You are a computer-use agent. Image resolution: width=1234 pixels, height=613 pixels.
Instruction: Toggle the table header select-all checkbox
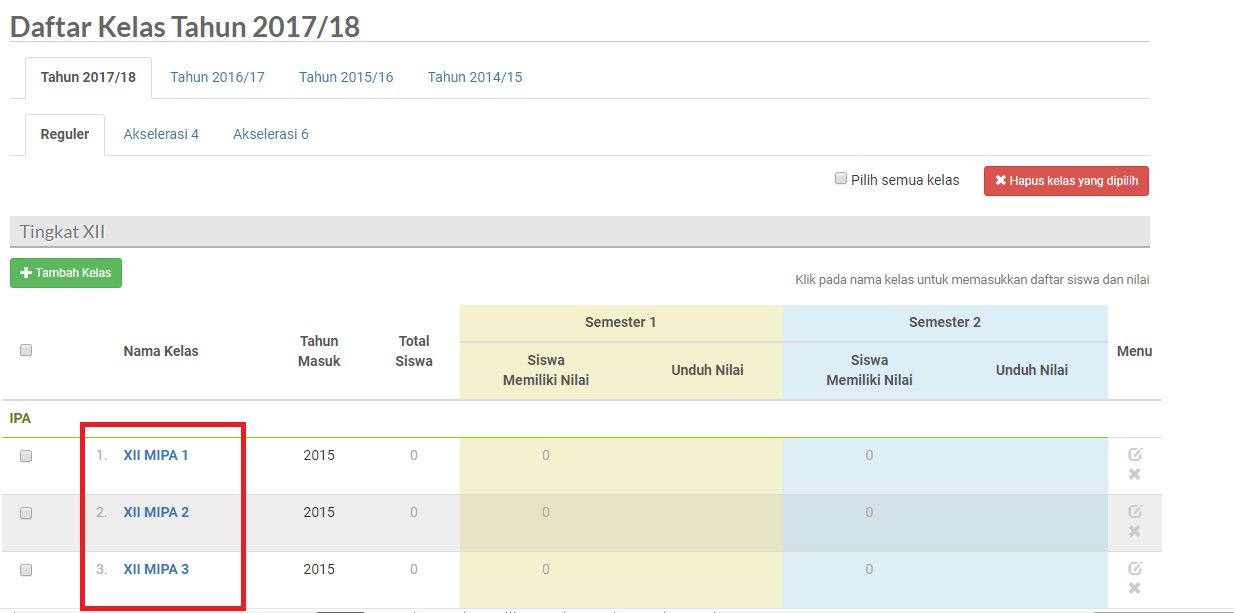(26, 350)
